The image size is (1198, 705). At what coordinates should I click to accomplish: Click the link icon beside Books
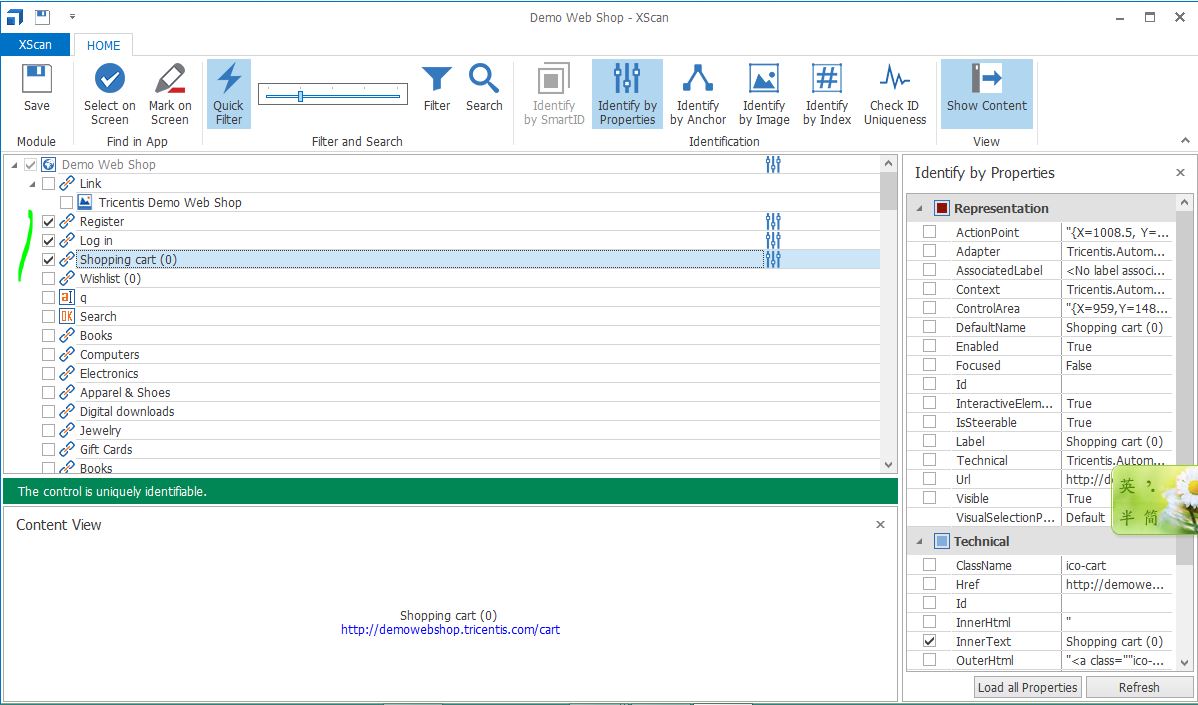coord(67,335)
